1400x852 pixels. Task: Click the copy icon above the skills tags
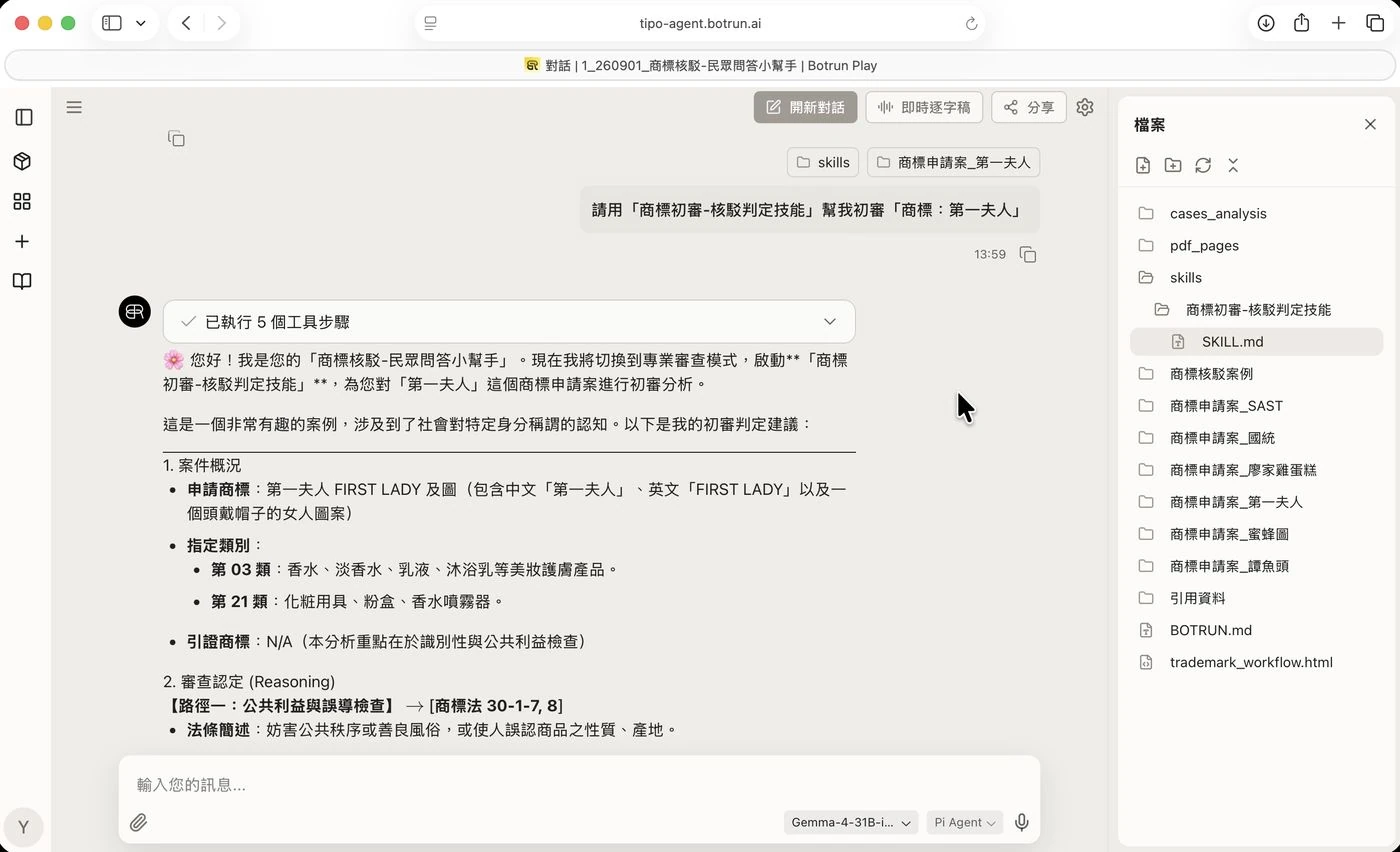[x=176, y=138]
